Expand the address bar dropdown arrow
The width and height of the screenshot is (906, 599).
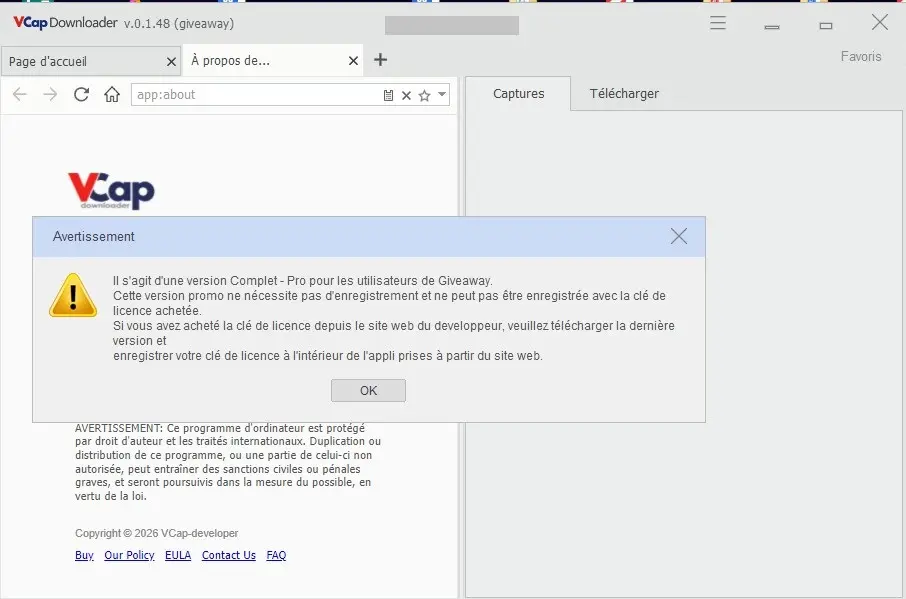pyautogui.click(x=442, y=94)
